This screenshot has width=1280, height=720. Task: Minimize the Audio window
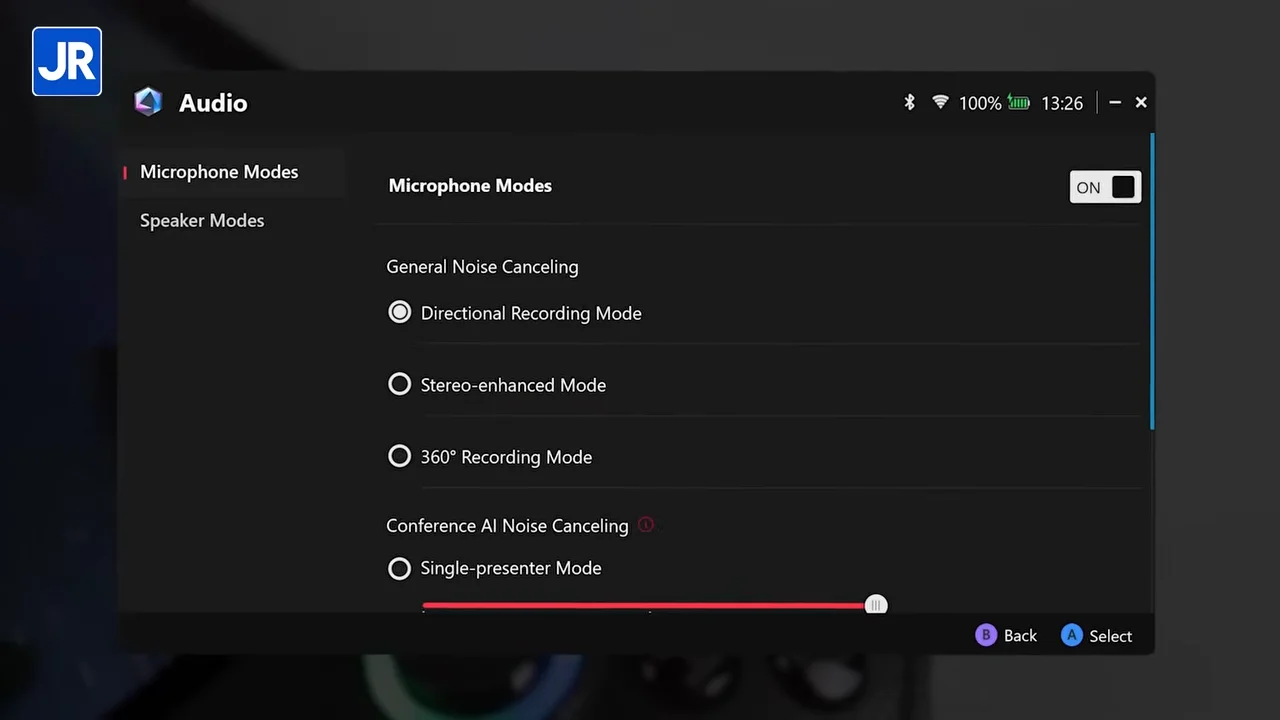pos(1115,102)
